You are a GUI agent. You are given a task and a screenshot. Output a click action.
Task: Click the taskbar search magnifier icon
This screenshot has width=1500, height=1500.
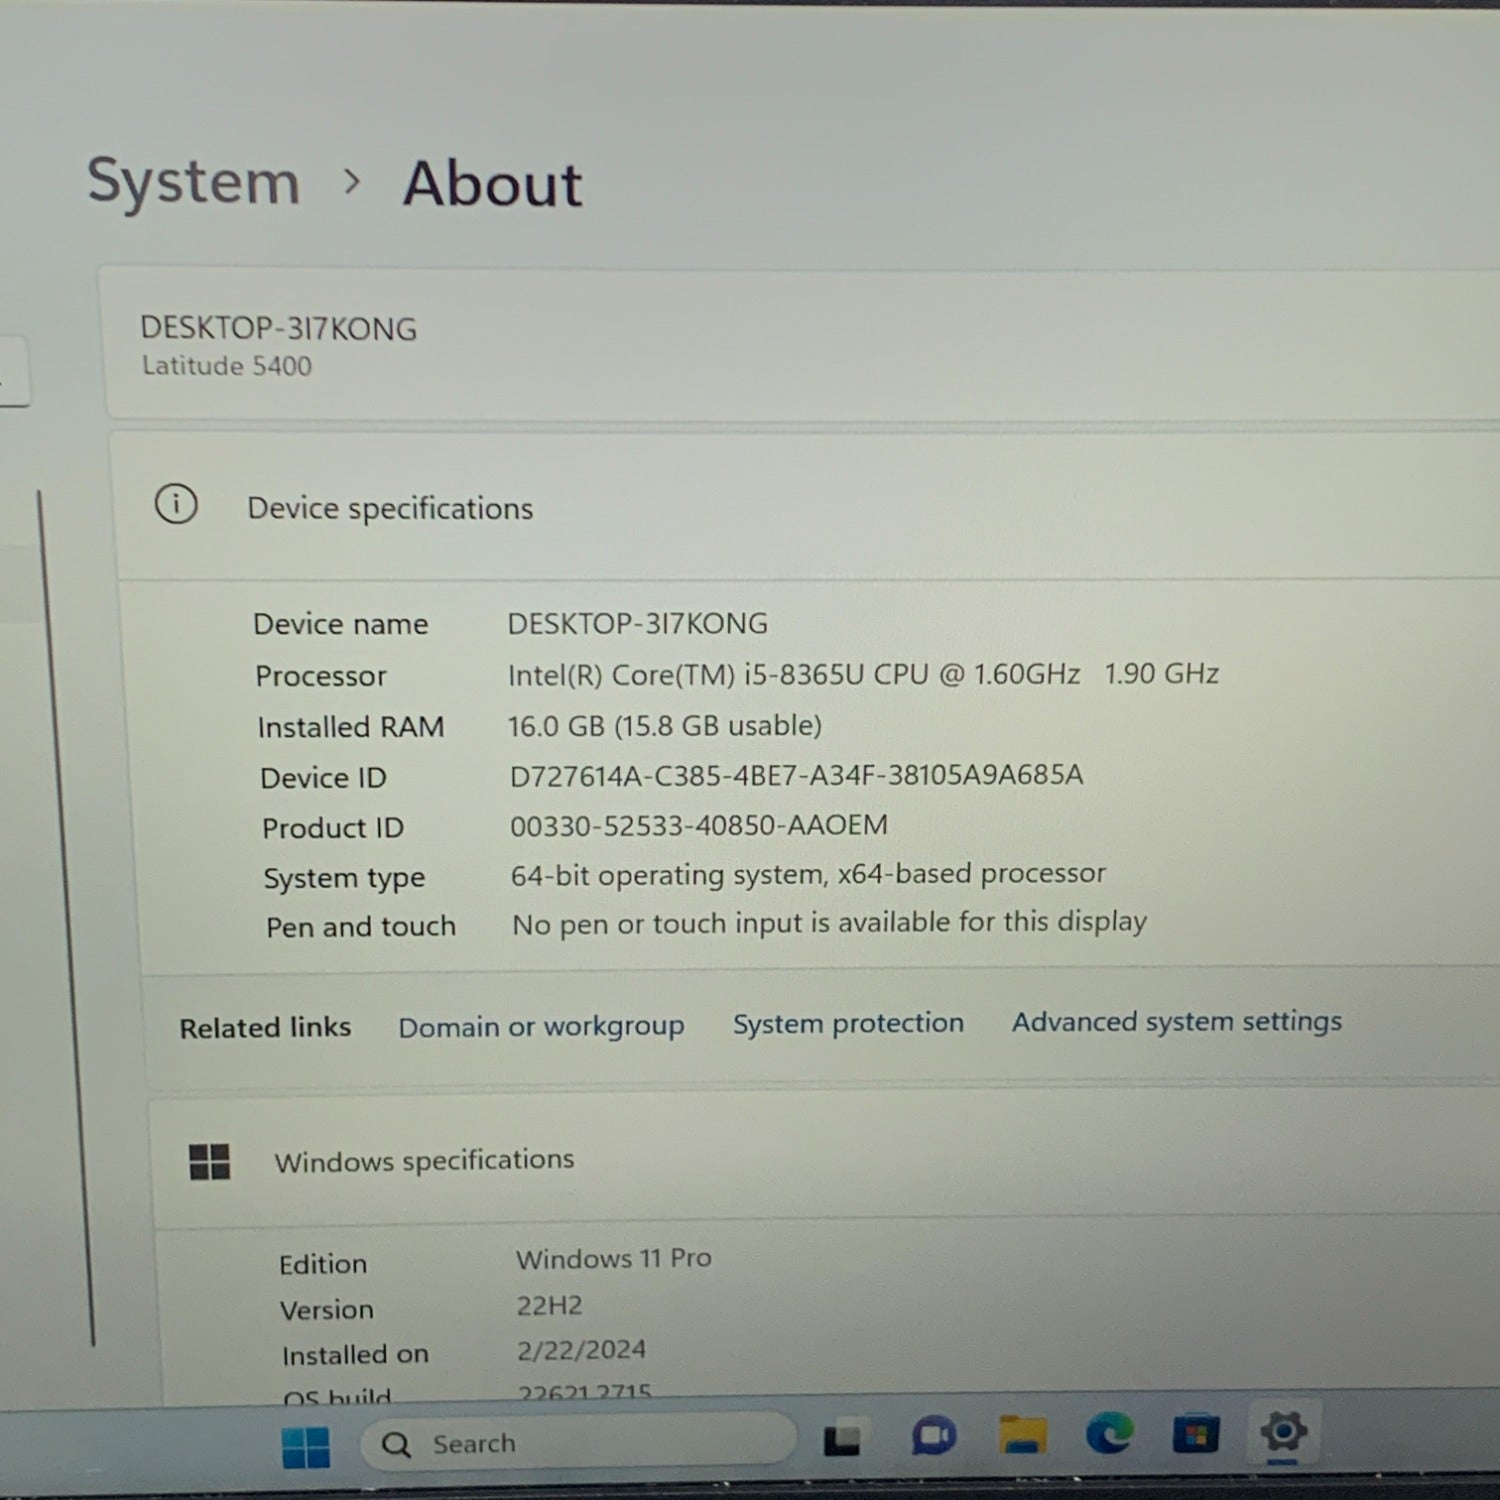(x=397, y=1445)
